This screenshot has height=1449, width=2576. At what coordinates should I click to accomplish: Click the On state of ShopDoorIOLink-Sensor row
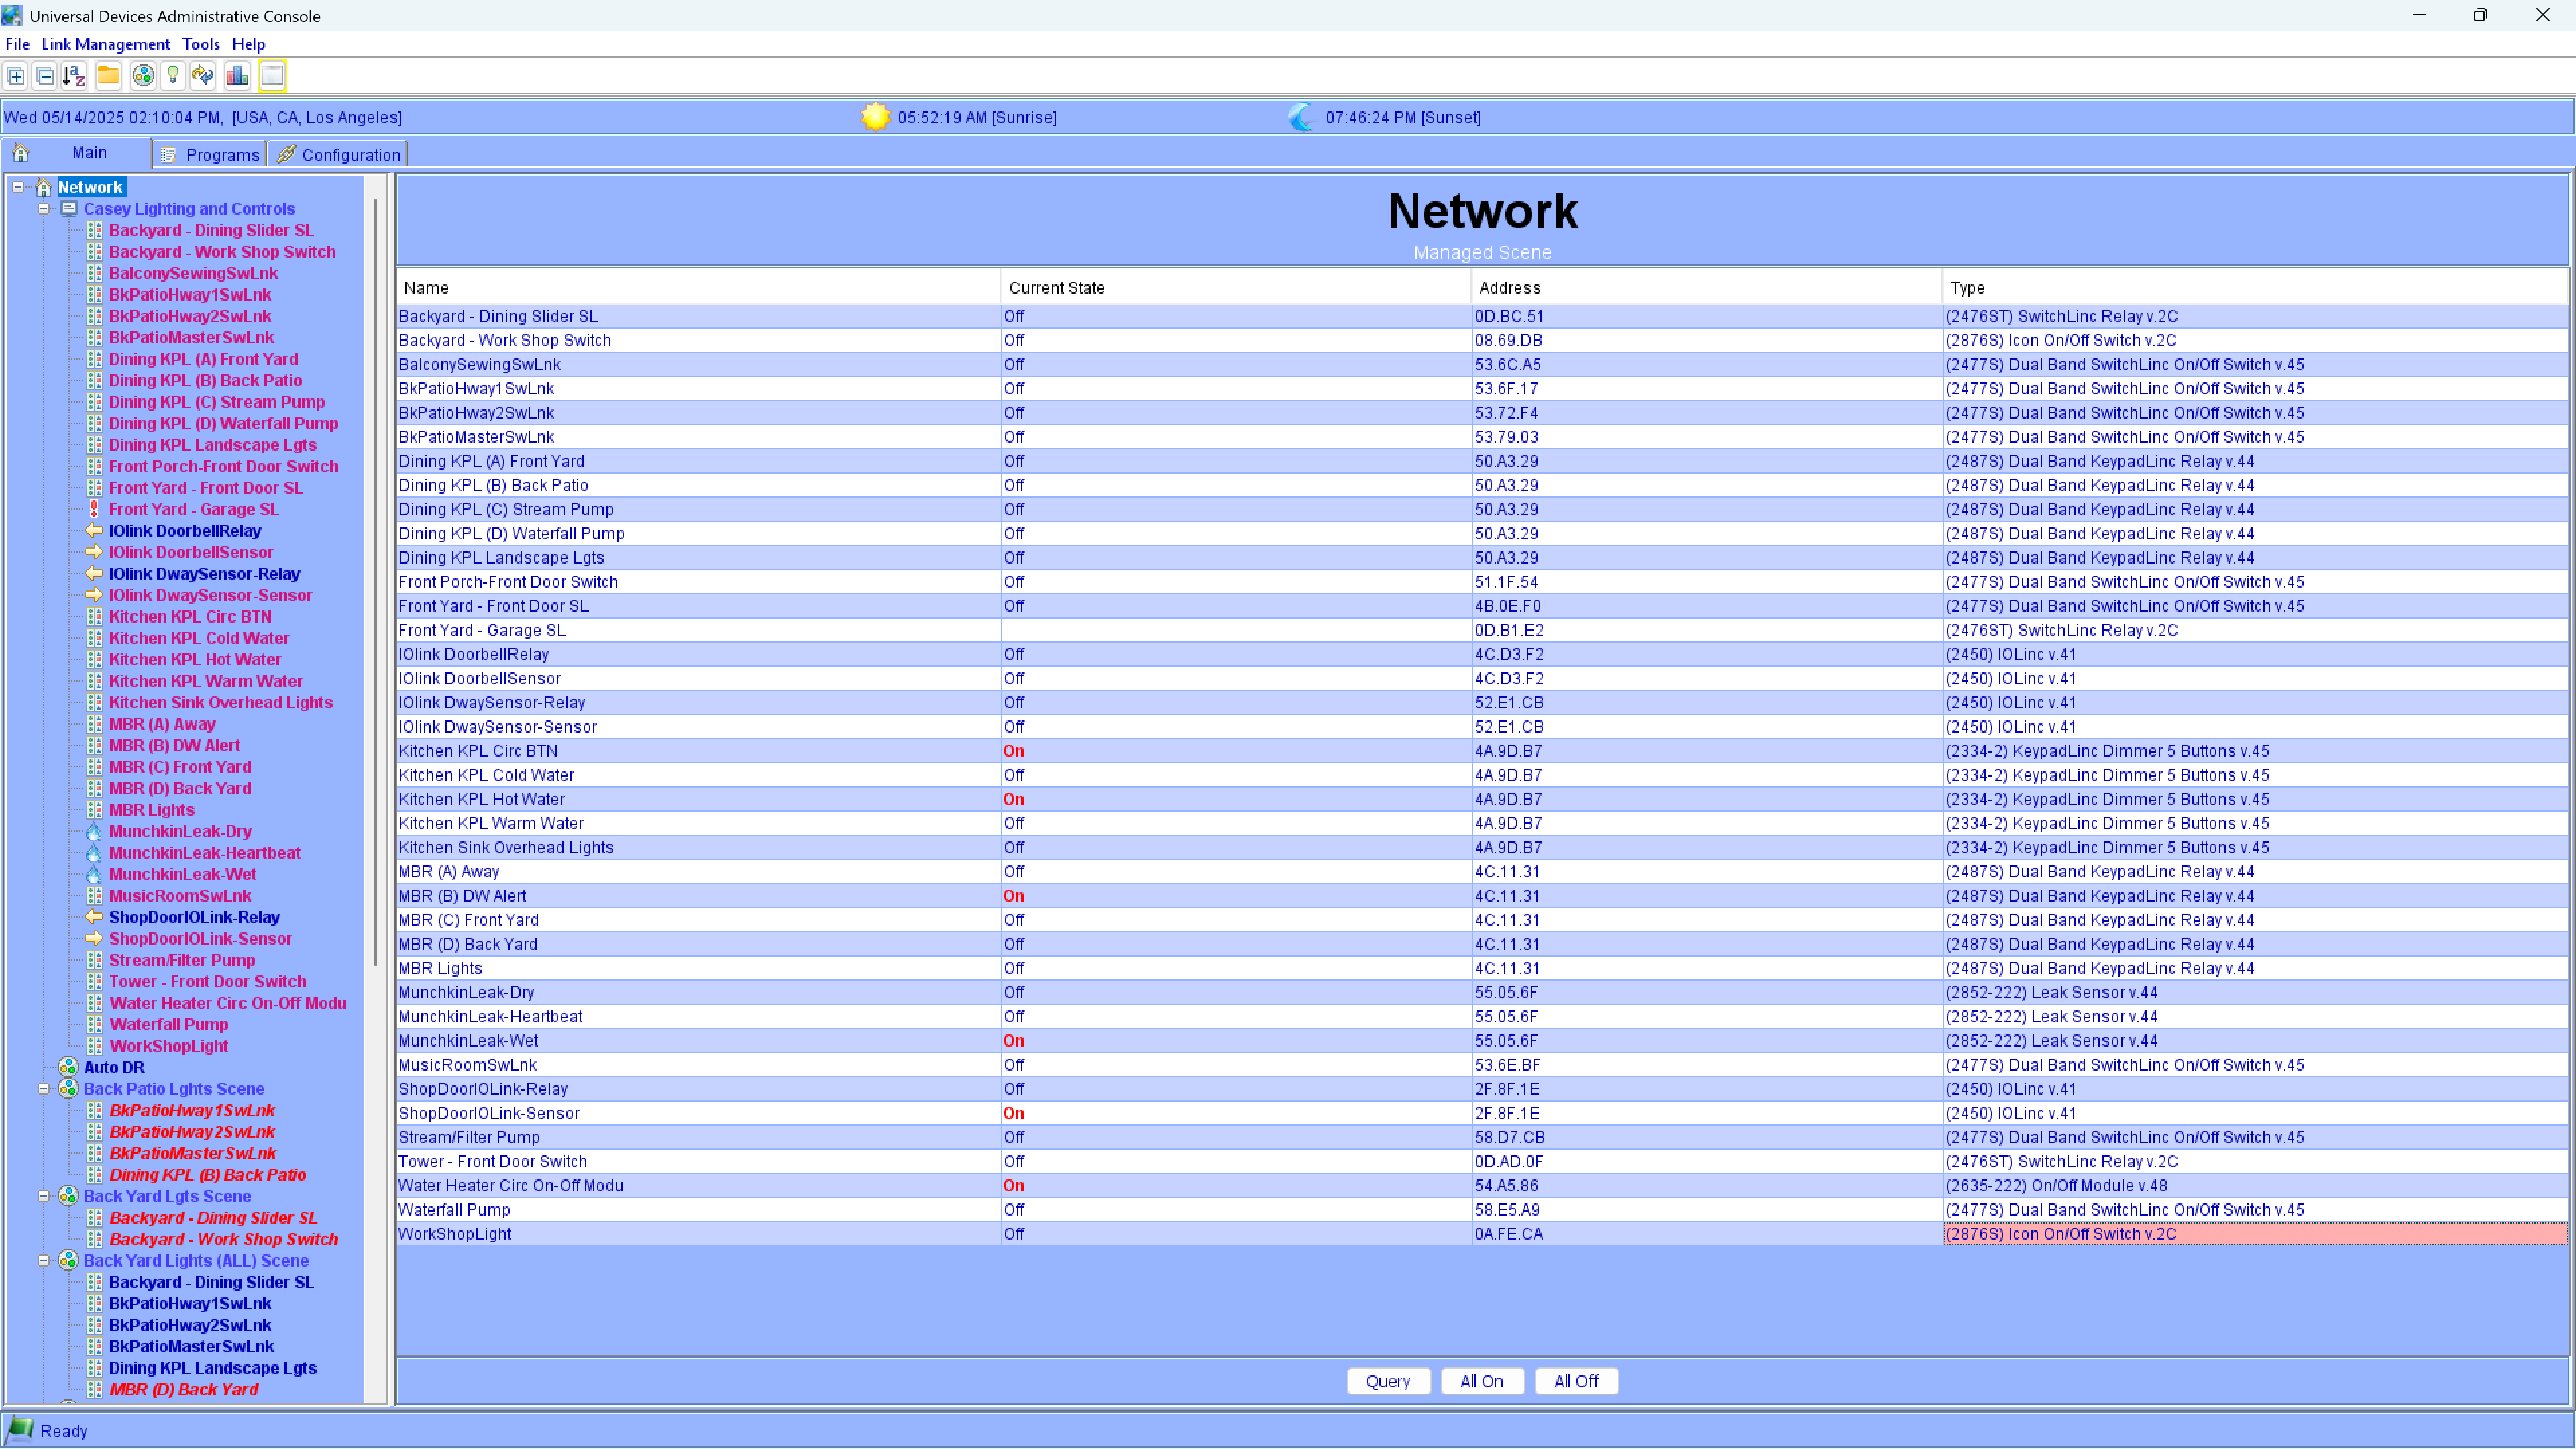tap(1013, 1113)
